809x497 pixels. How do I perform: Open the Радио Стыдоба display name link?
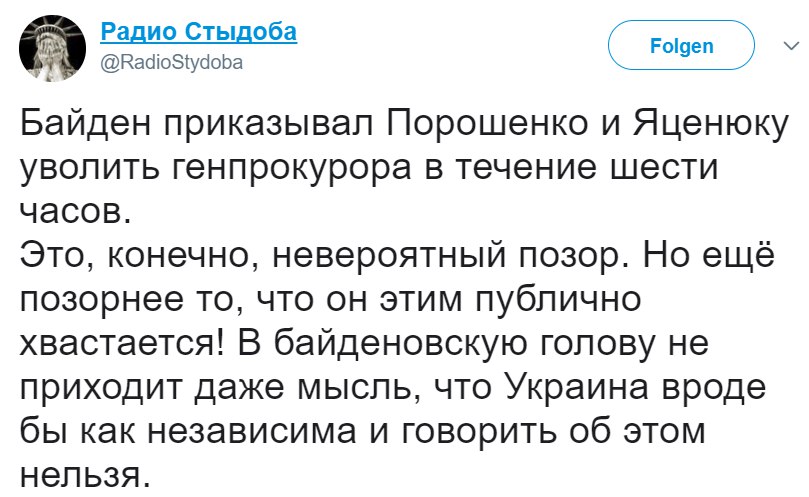click(x=199, y=31)
